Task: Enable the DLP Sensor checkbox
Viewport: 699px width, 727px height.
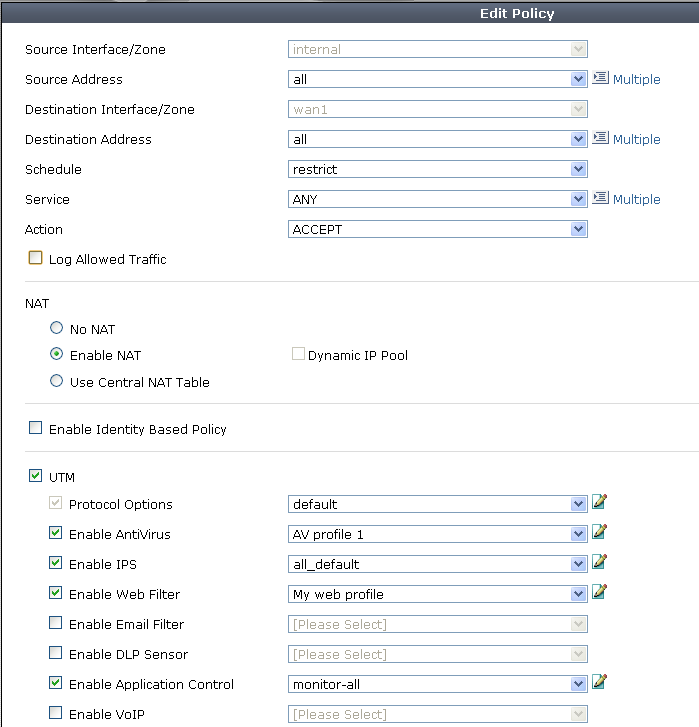Action: 56,654
